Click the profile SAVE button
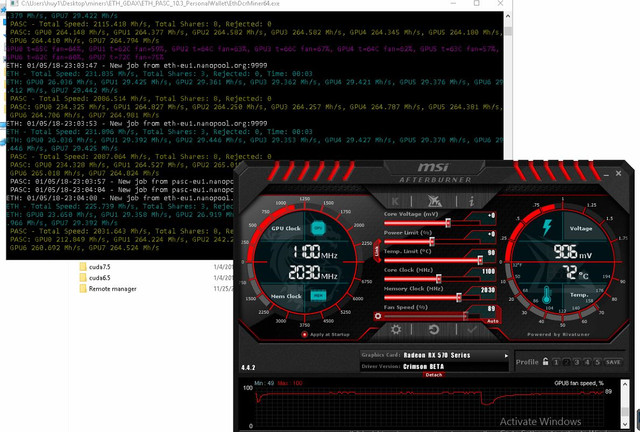The image size is (640, 432). 613,362
